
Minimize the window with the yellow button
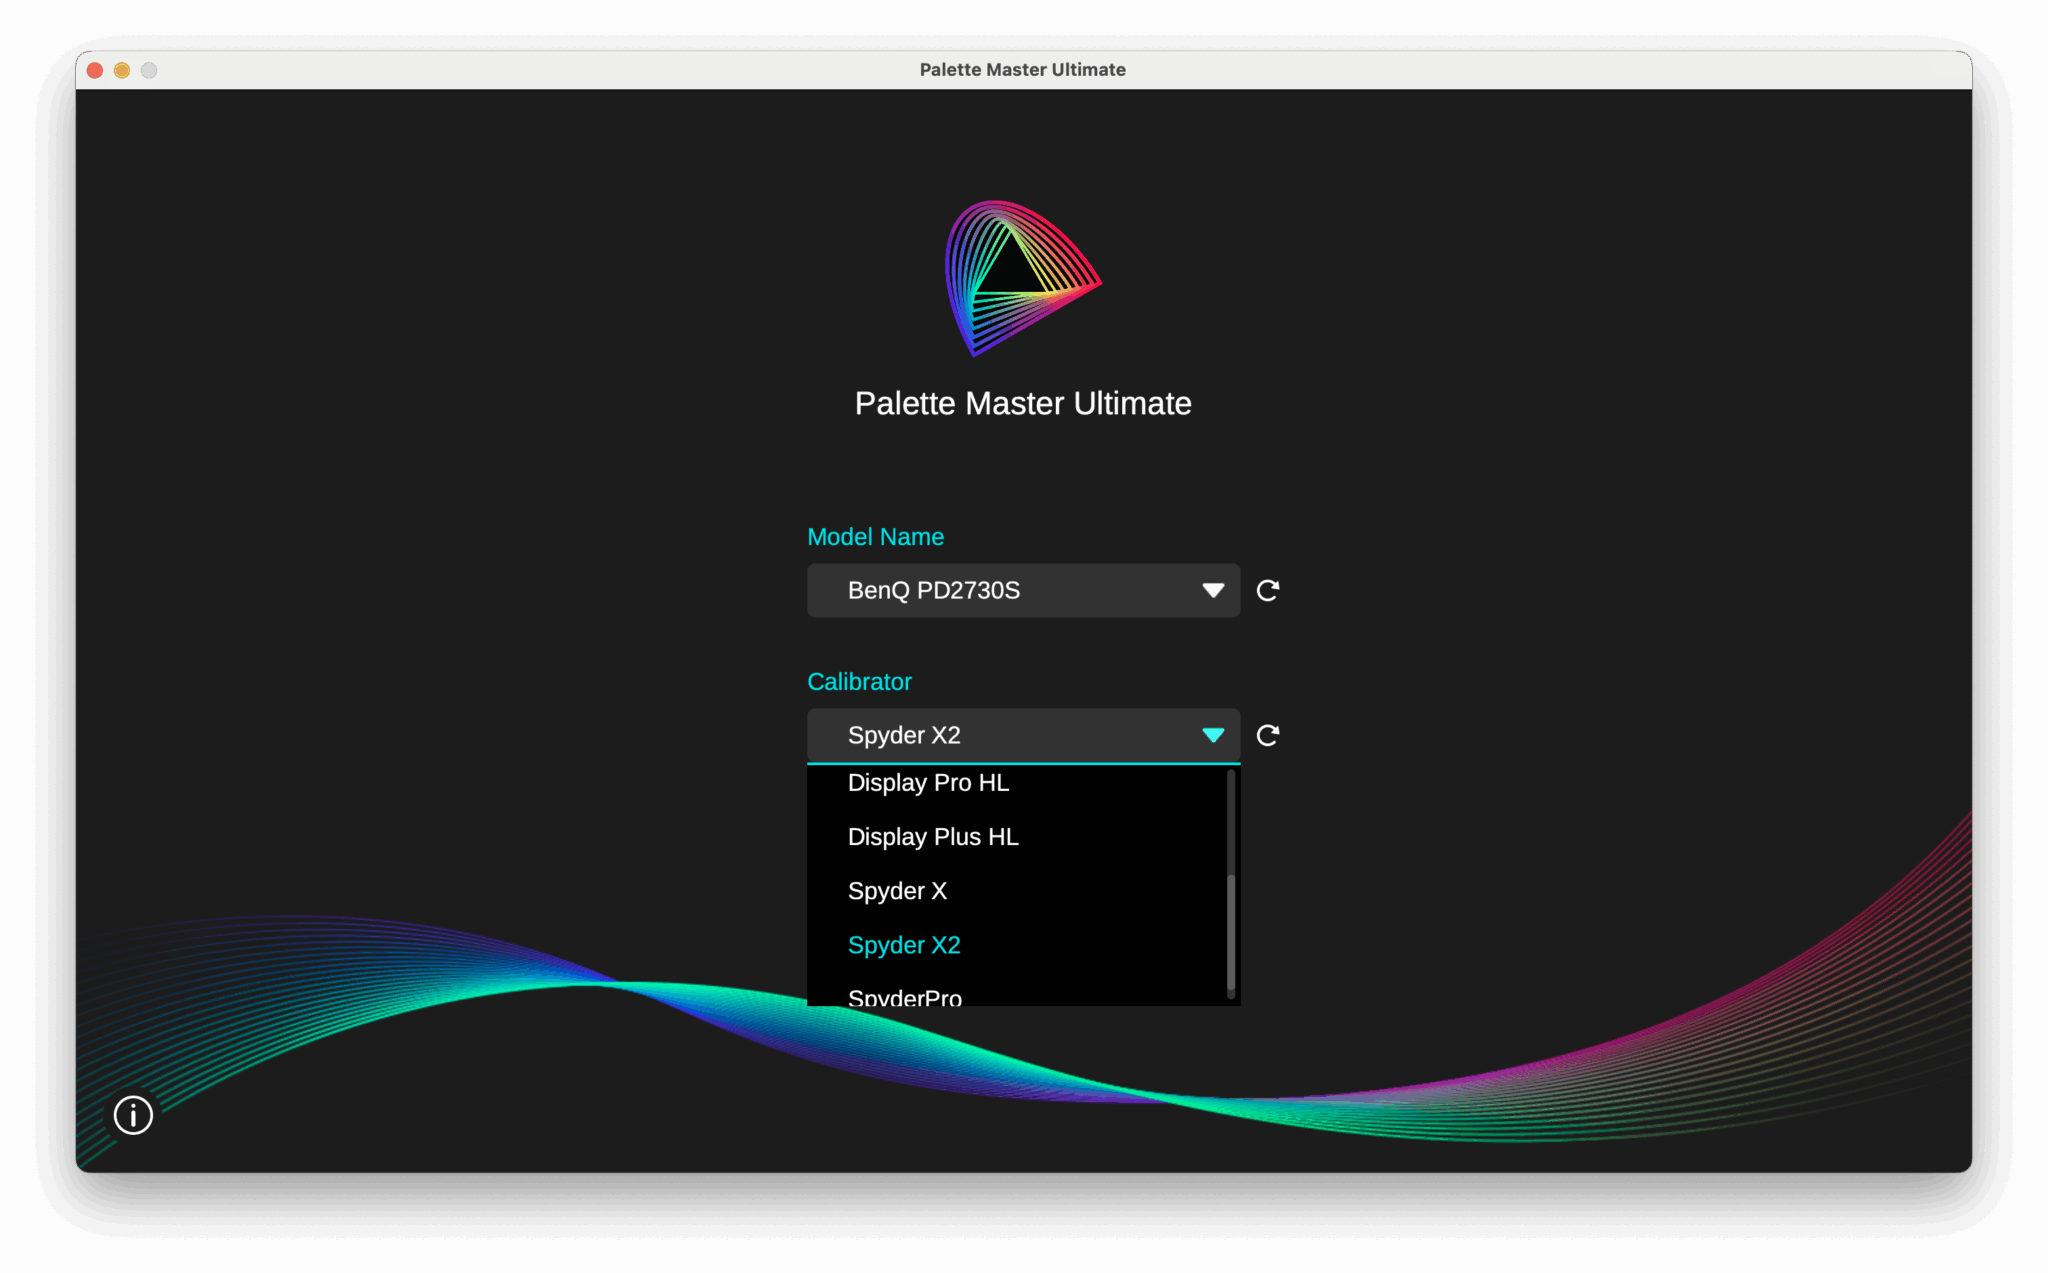[x=122, y=70]
